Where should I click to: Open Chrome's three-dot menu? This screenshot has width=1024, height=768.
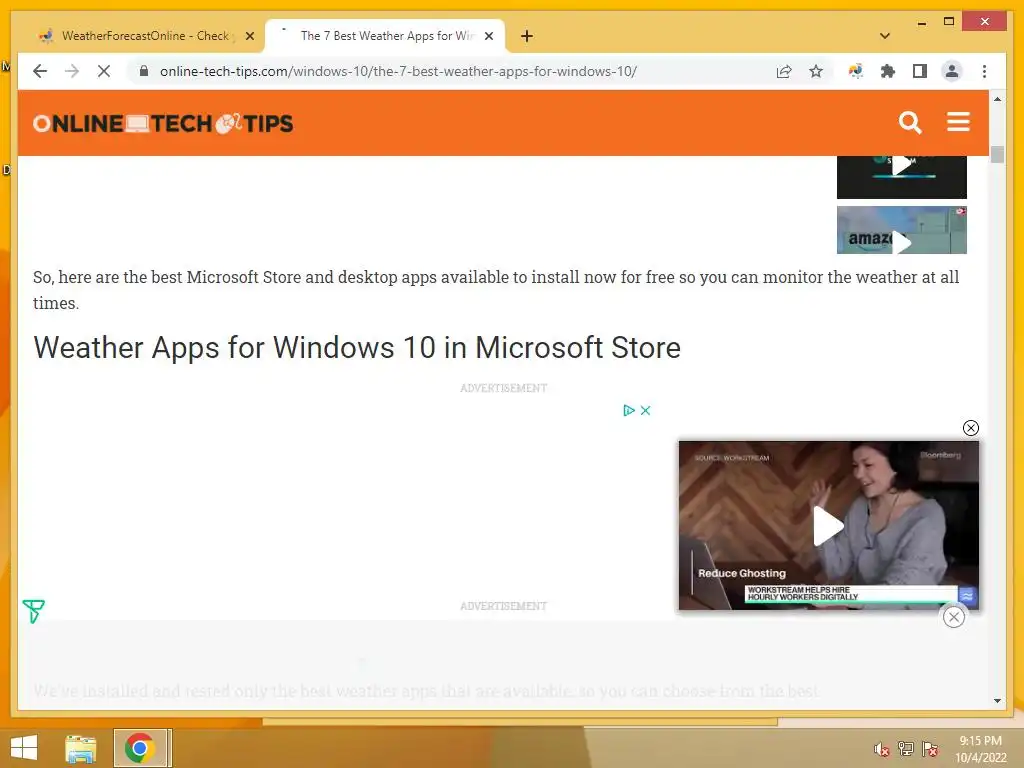pos(984,71)
